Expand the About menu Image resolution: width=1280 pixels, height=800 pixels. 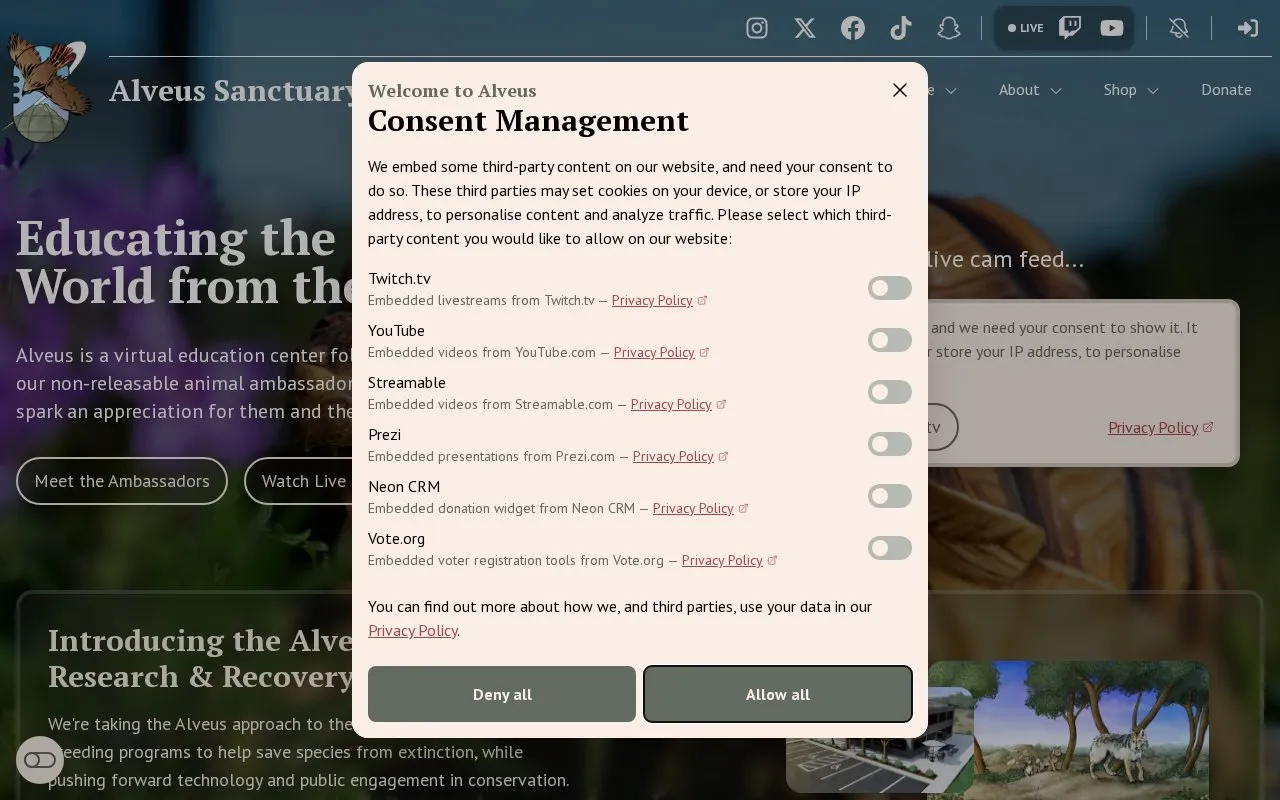point(1030,90)
